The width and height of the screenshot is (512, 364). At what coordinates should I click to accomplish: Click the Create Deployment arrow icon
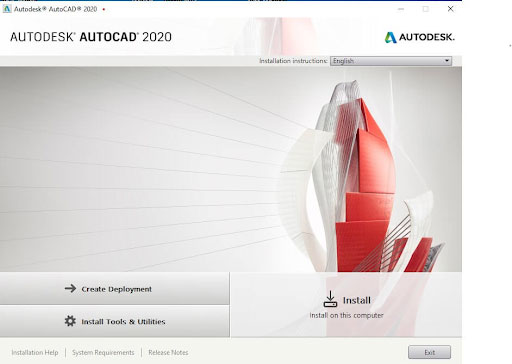[70, 288]
